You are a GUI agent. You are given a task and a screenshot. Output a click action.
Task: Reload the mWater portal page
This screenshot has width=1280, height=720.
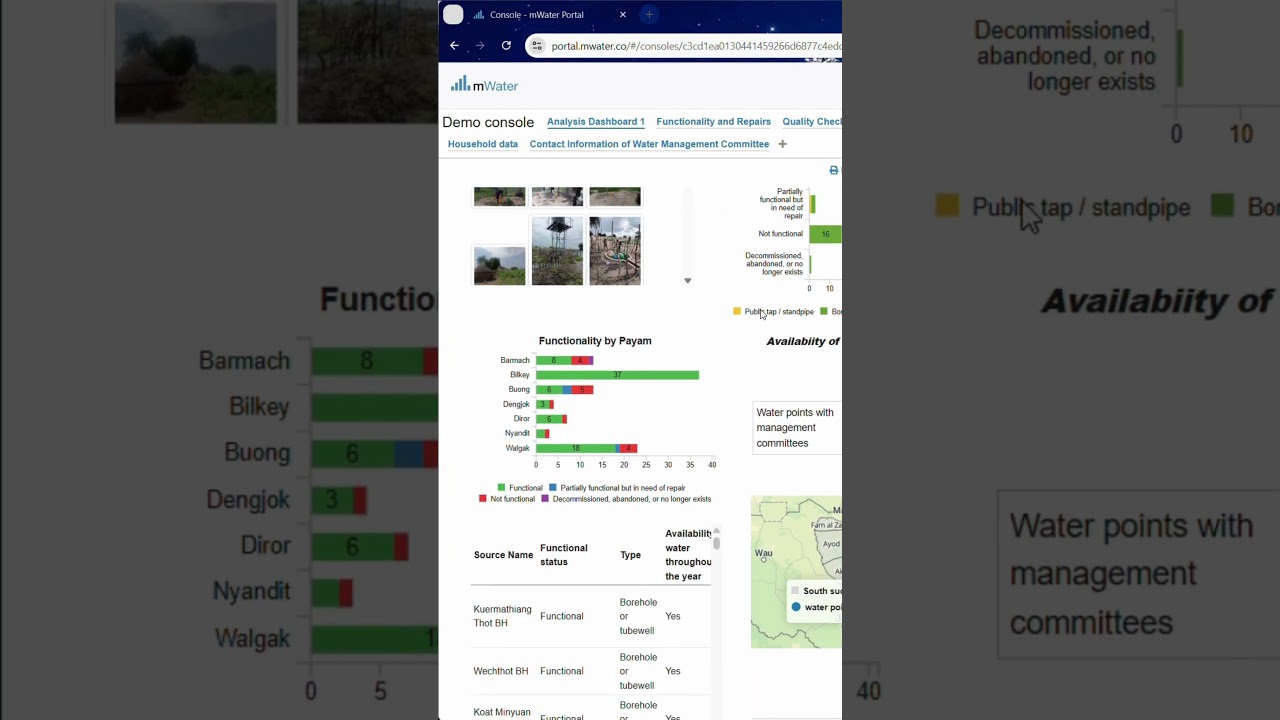[506, 45]
